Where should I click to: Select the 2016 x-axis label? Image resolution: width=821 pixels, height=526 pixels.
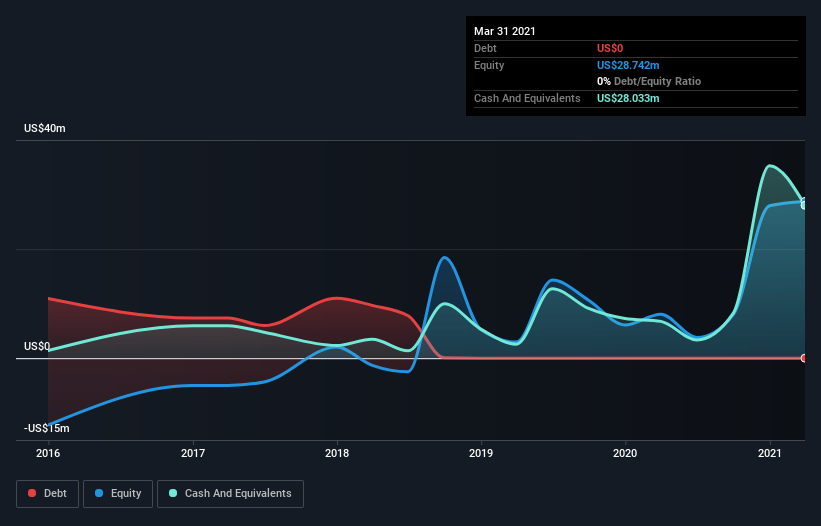[49, 453]
